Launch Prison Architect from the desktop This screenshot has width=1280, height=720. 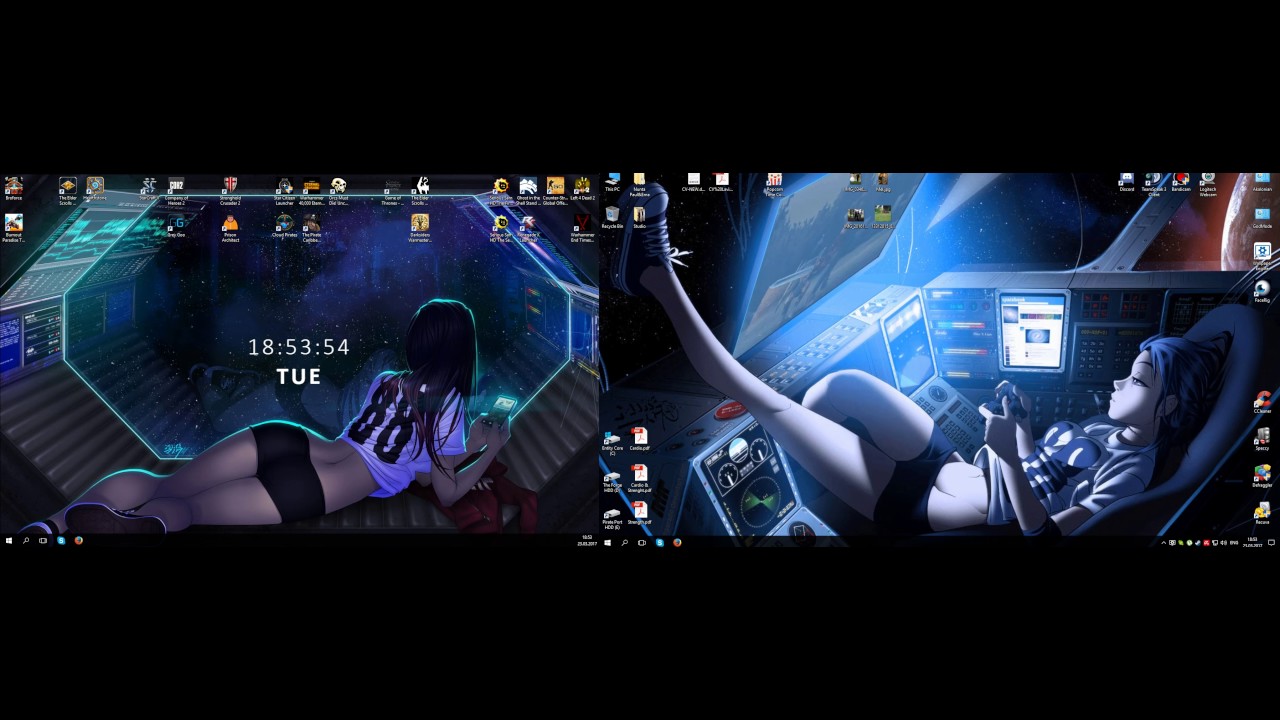[x=230, y=223]
